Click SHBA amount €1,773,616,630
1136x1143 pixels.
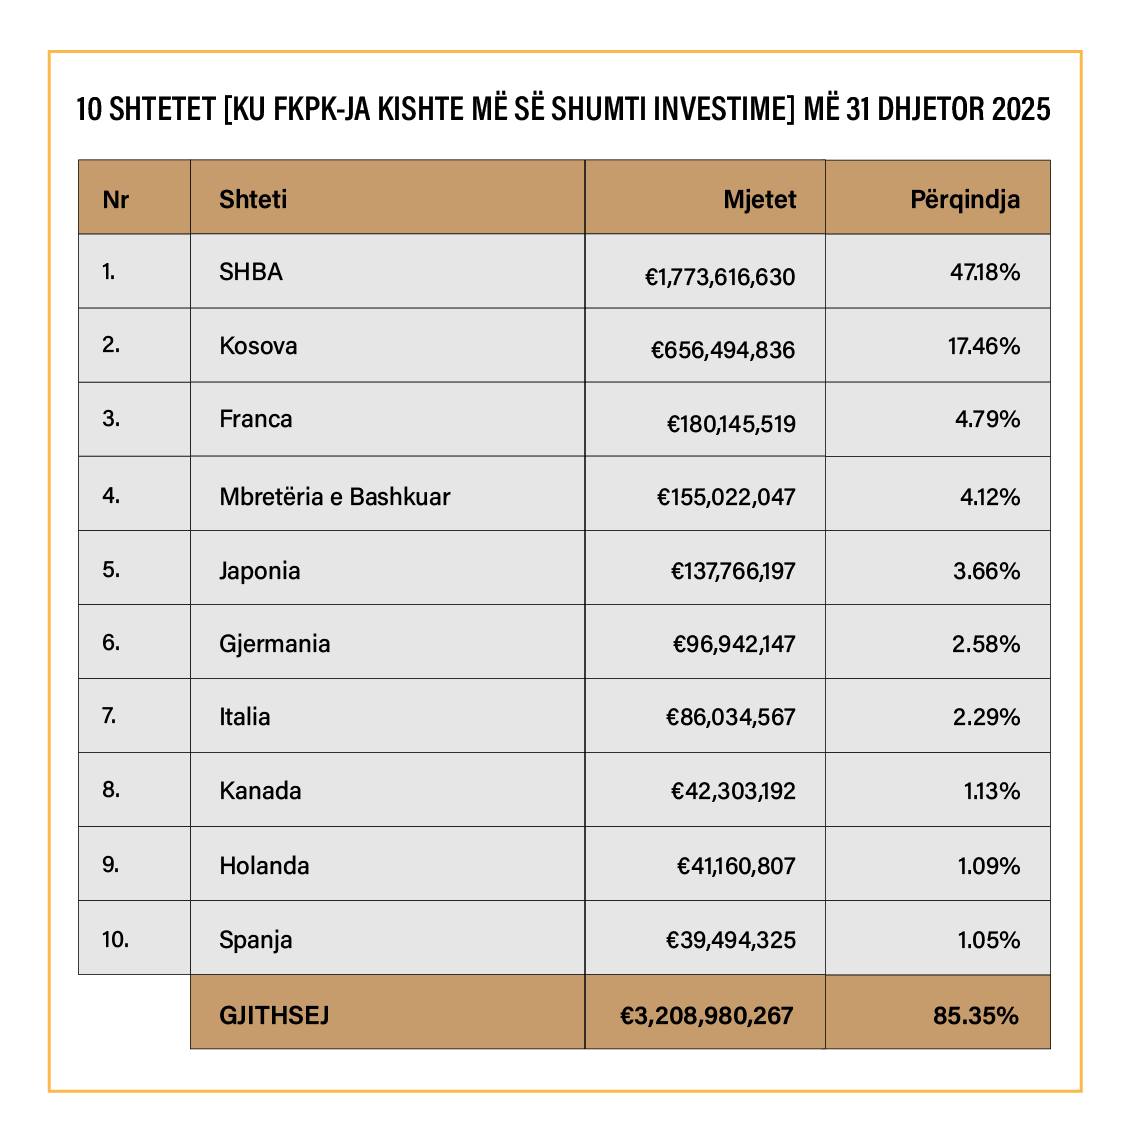click(720, 277)
